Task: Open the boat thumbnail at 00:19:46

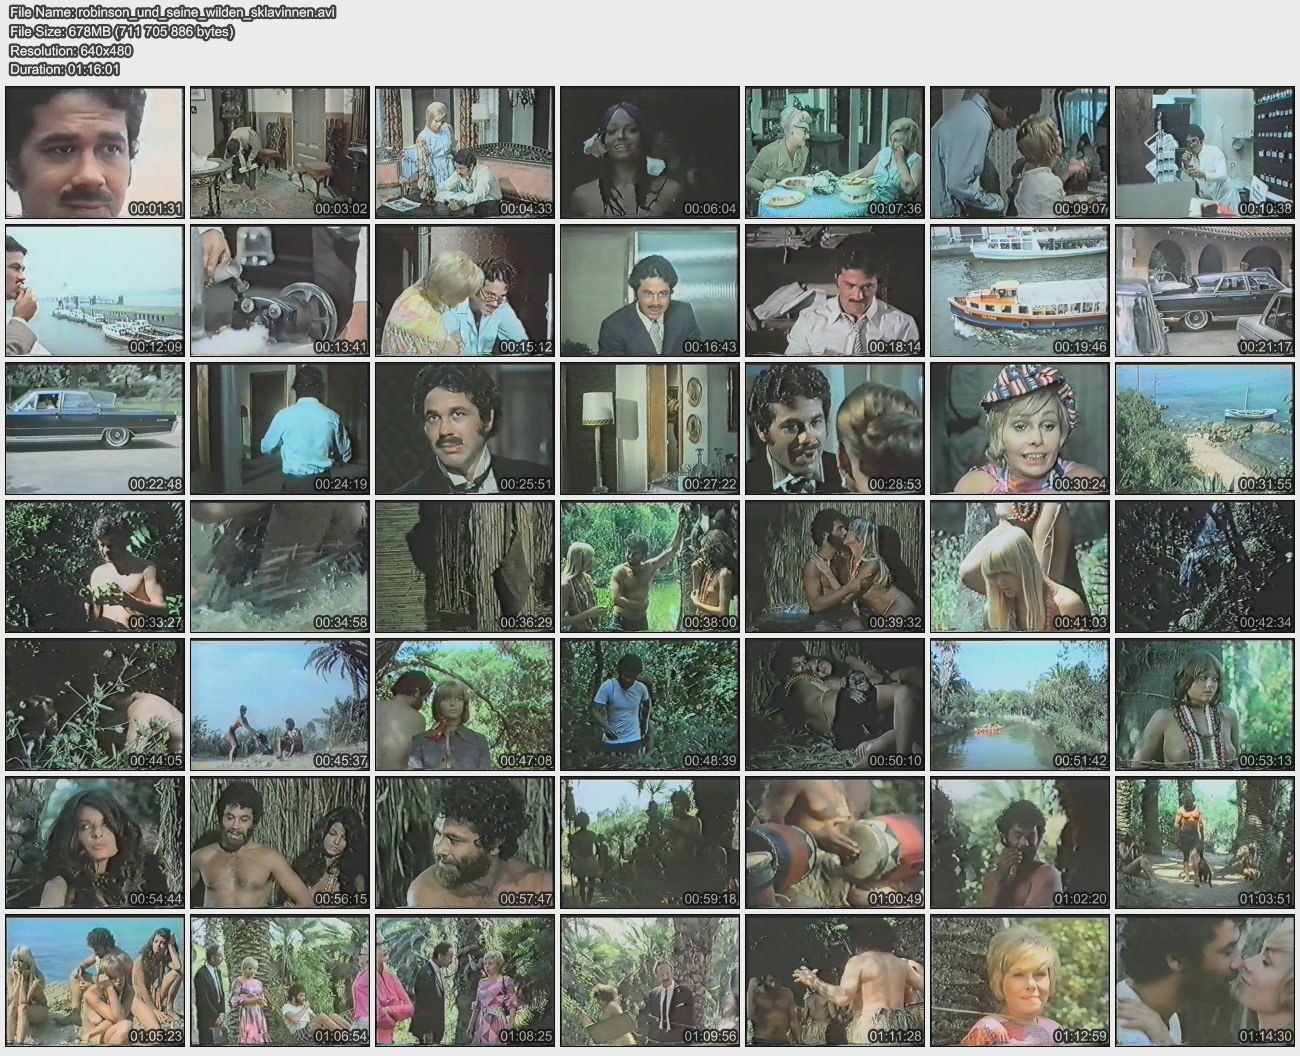Action: tap(1020, 290)
